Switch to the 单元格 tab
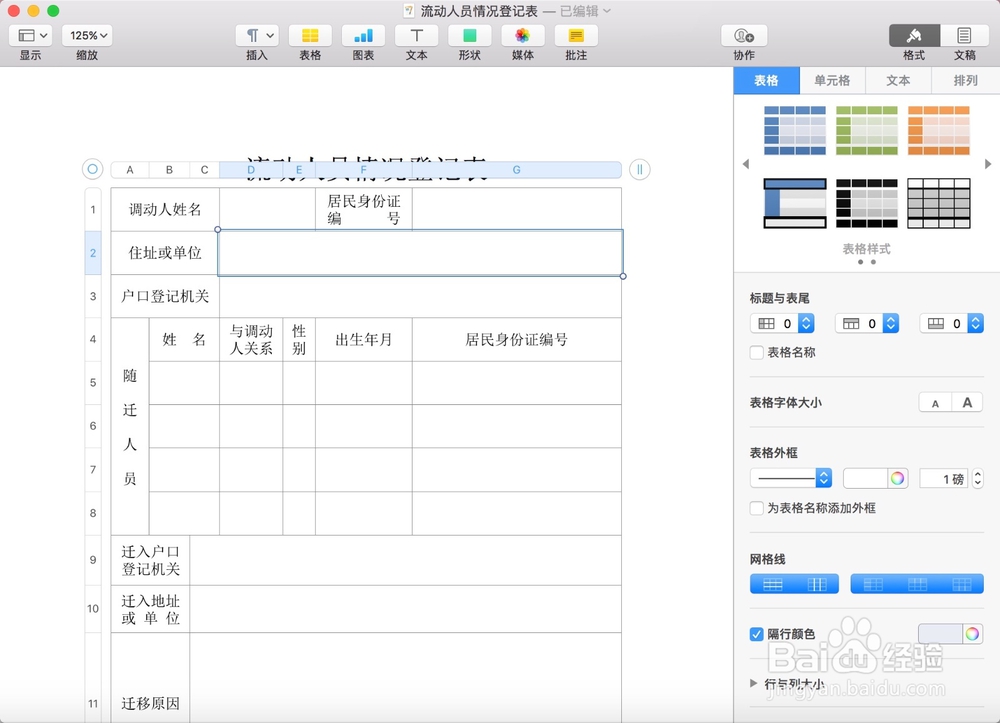This screenshot has width=1000, height=723. pos(832,80)
